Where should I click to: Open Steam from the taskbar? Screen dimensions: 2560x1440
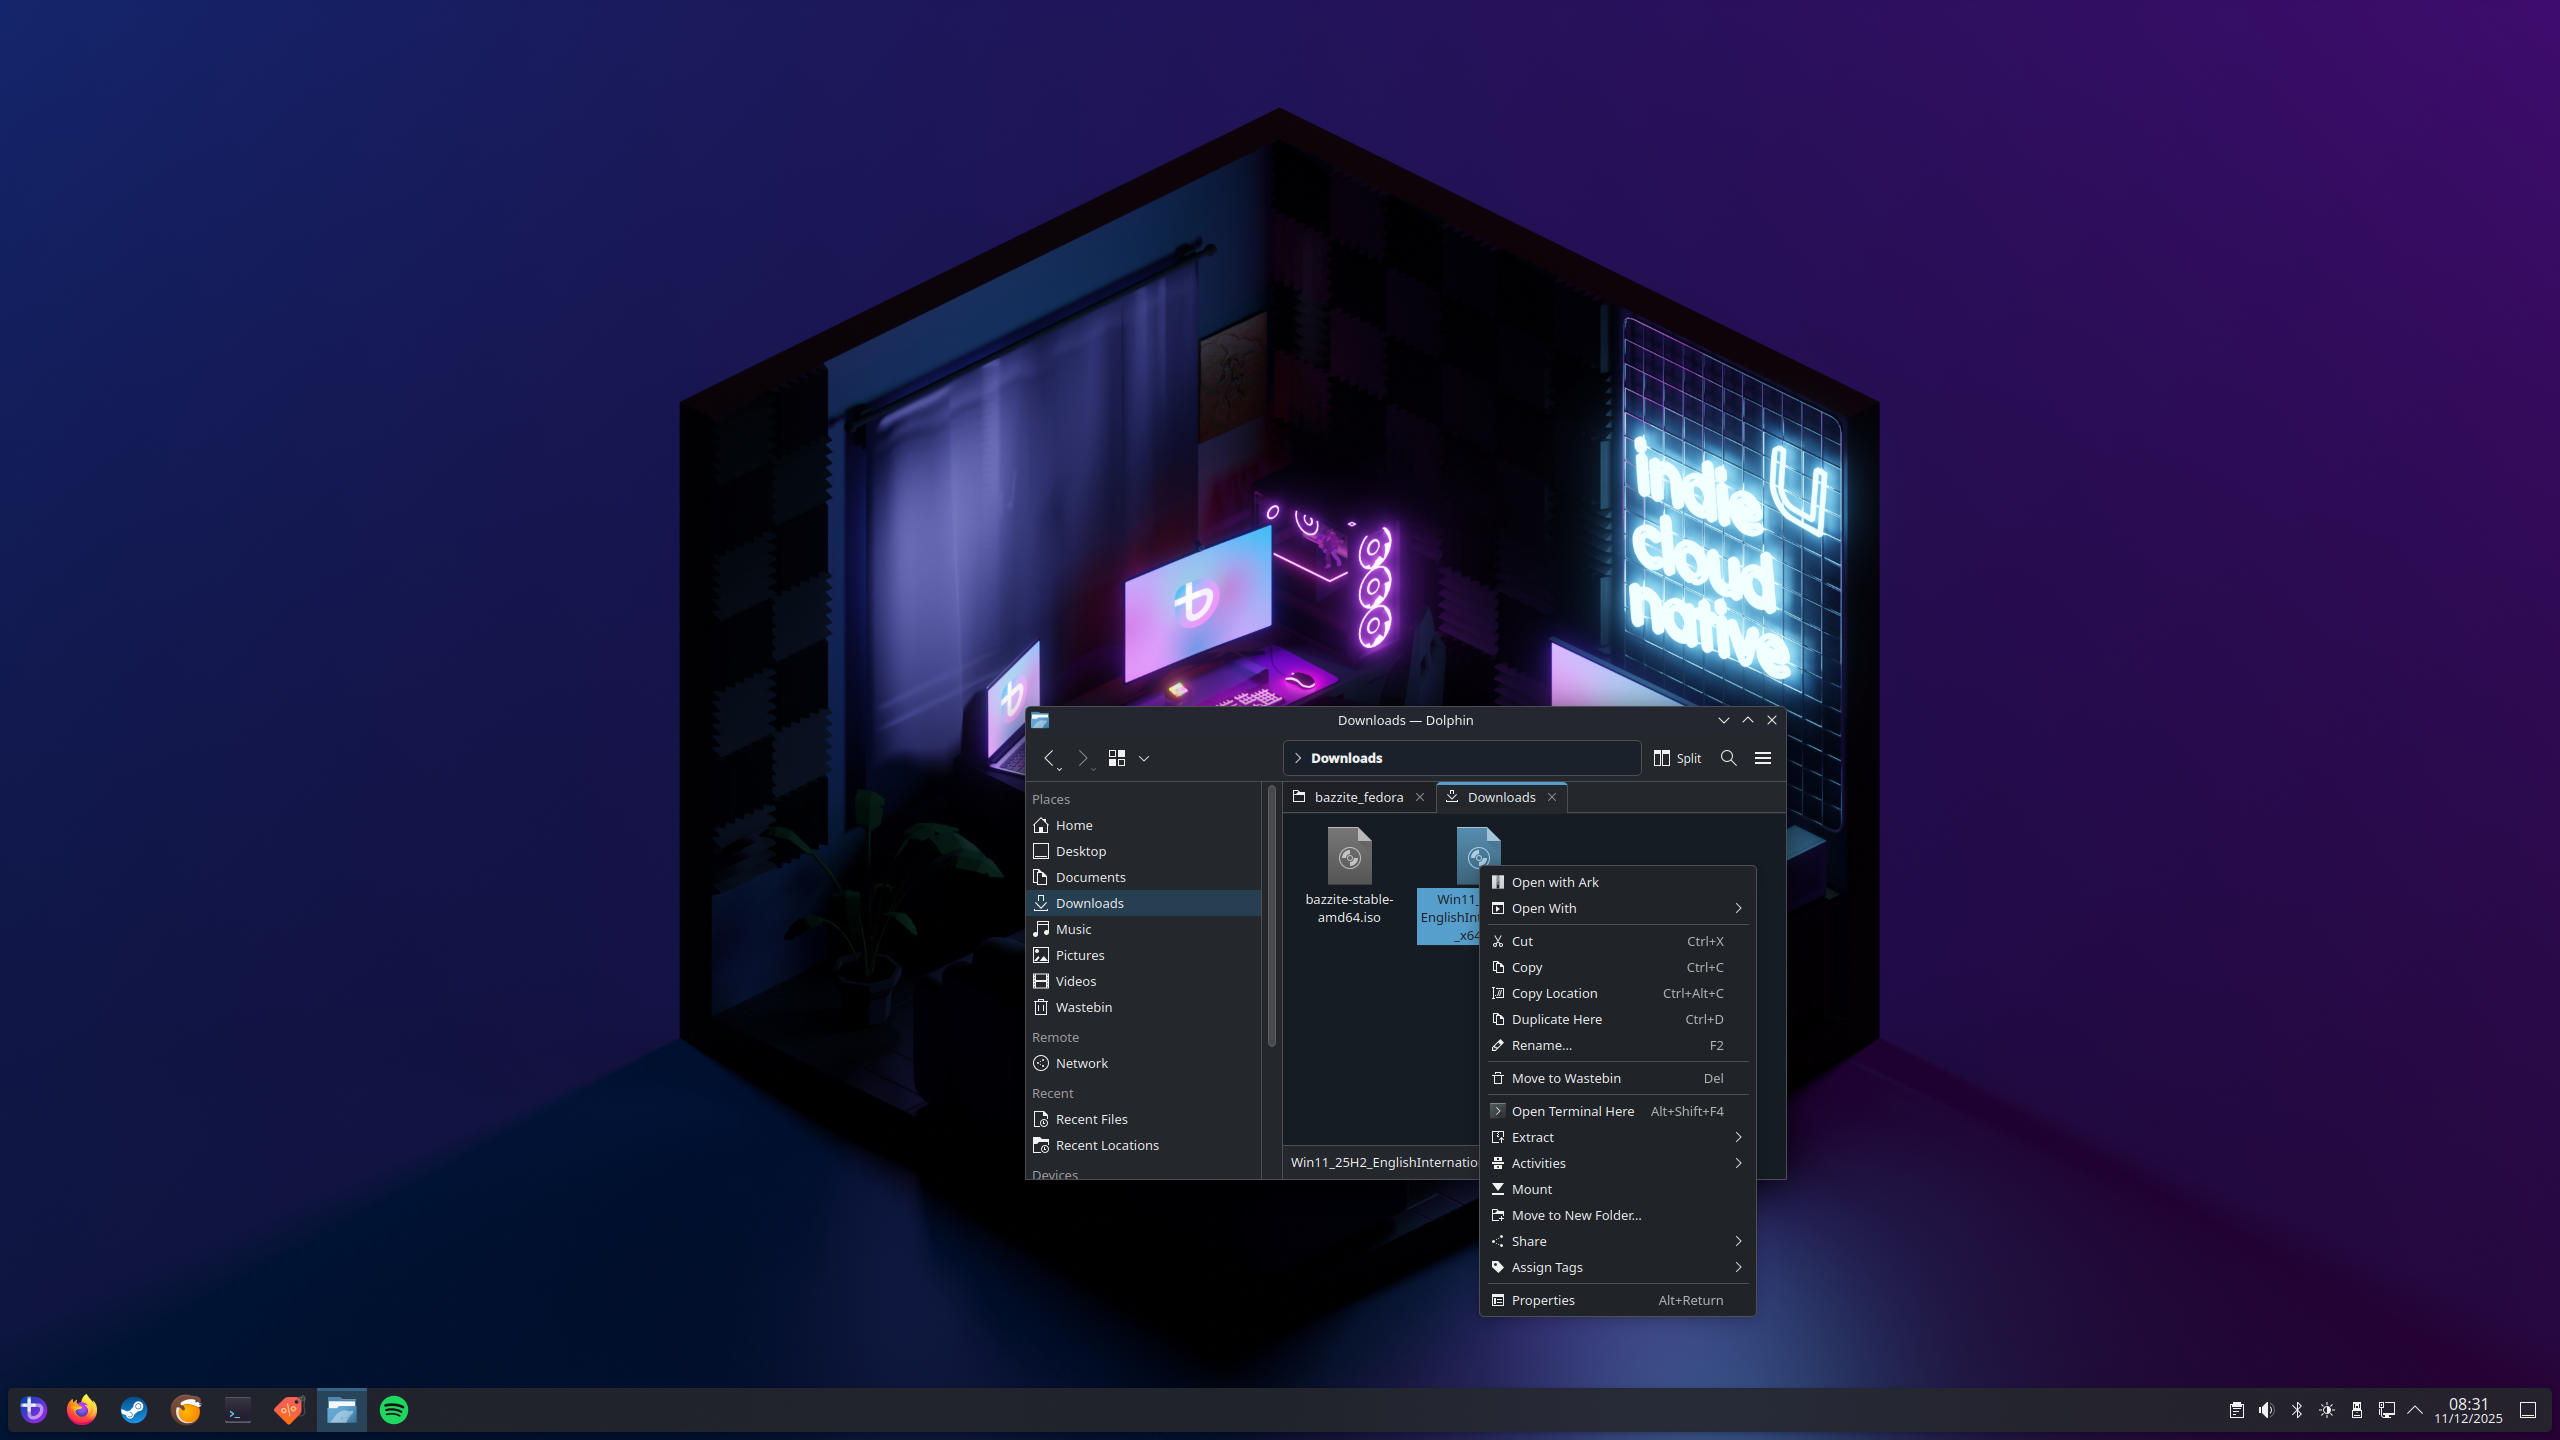tap(134, 1410)
